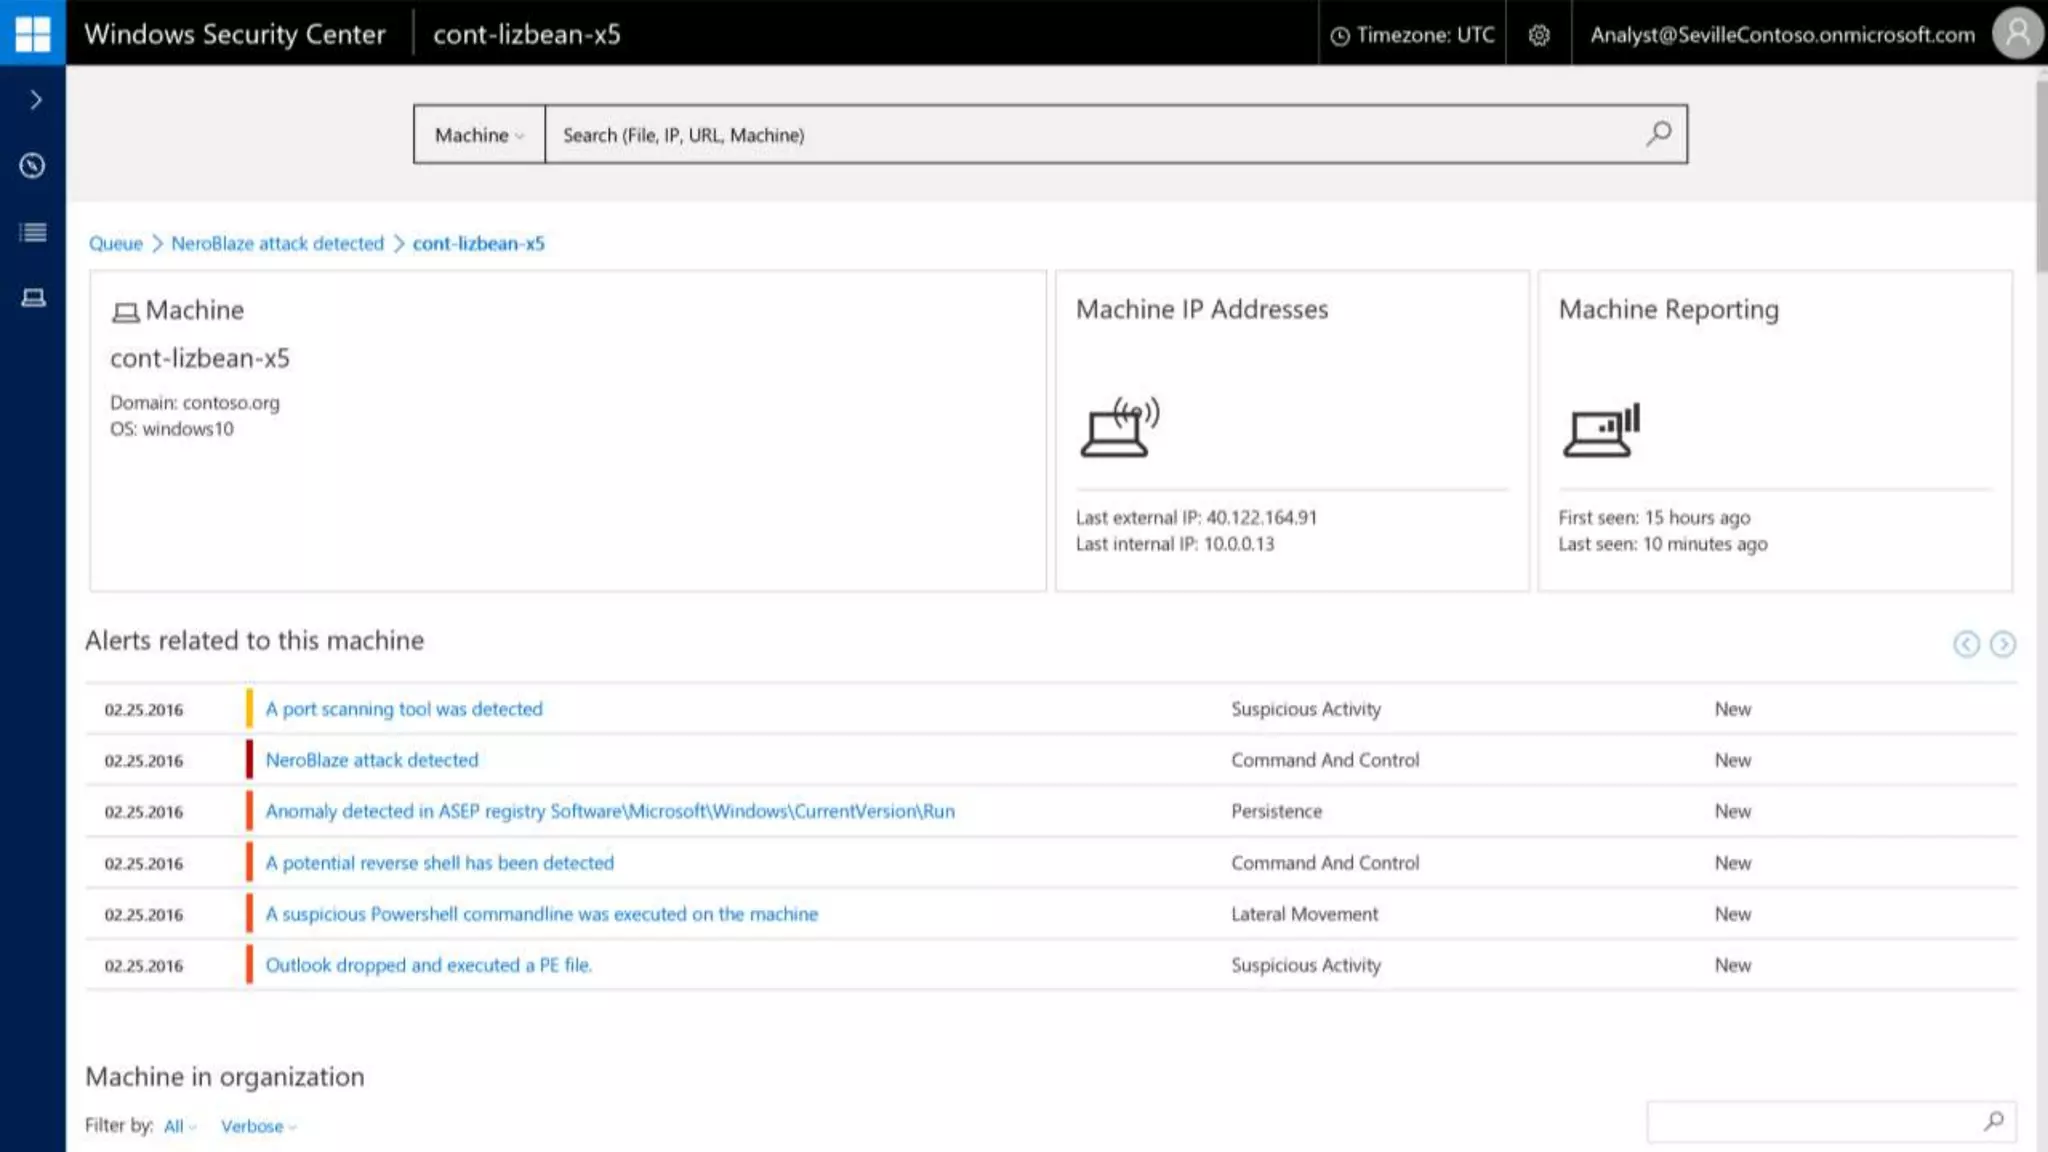
Task: Open the machines view laptop icon
Action: [x=33, y=298]
